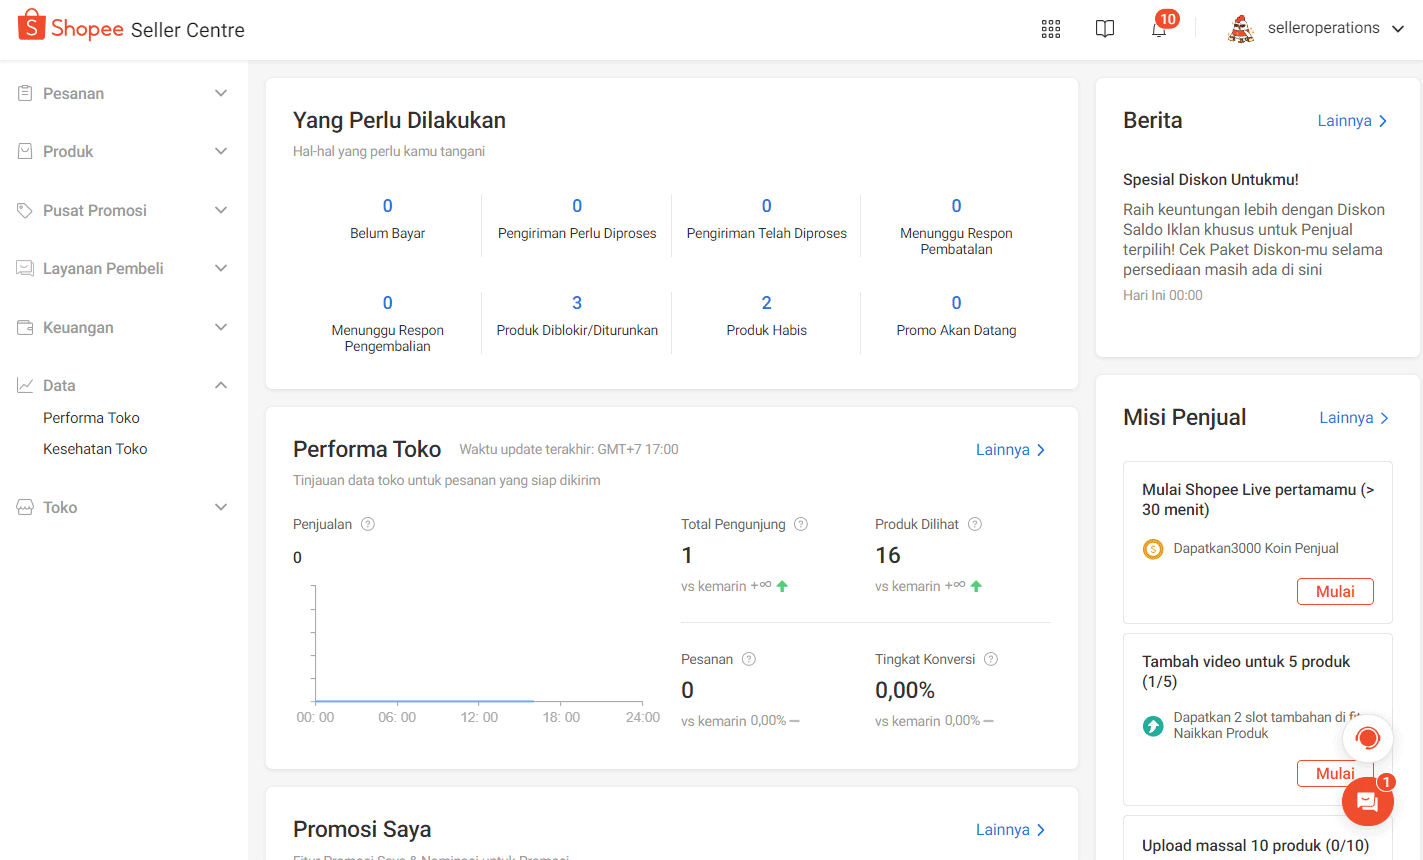Open Kesehatan Toko submenu item

(x=95, y=449)
